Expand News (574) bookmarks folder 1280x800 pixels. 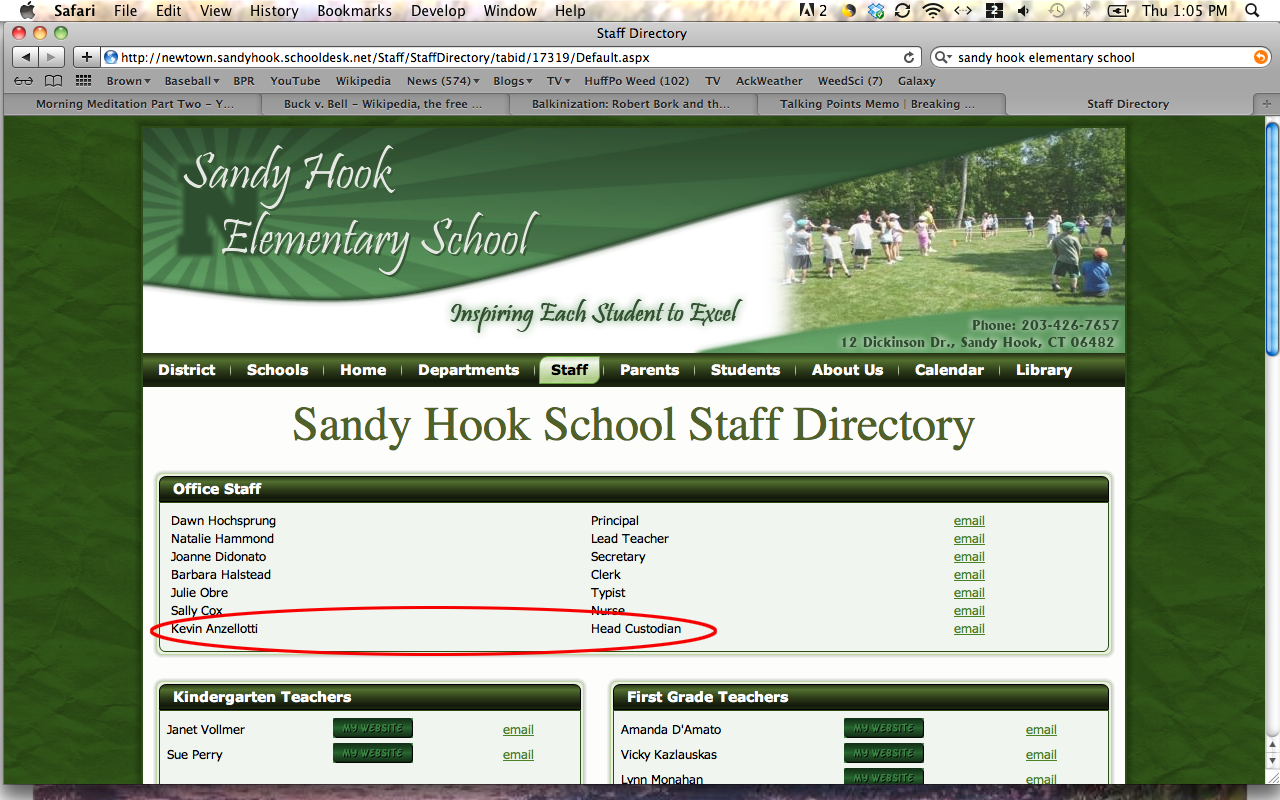click(443, 81)
